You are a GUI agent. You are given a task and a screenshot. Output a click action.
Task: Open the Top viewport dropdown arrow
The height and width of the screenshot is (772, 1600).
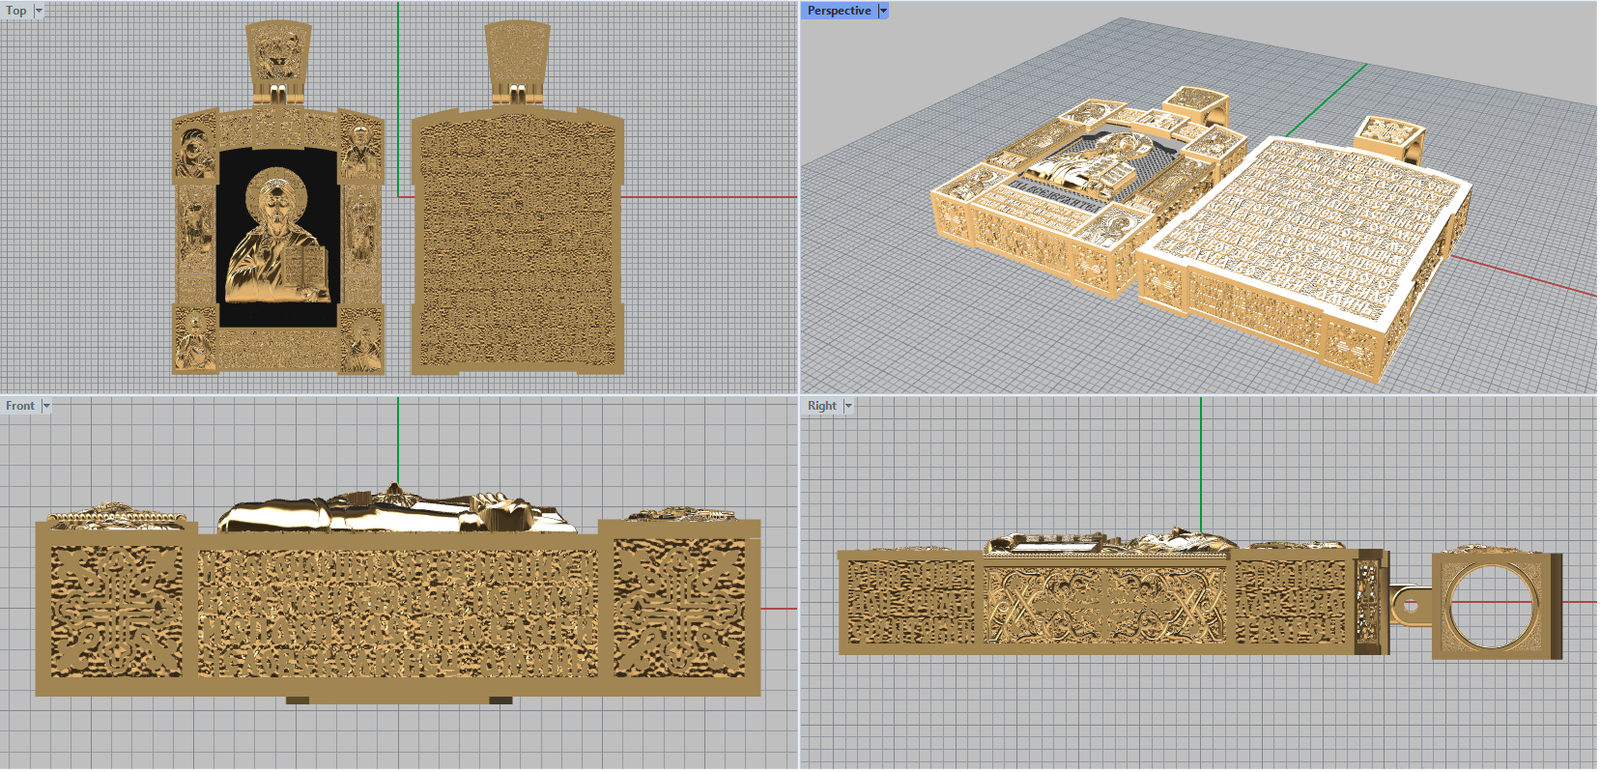tap(39, 11)
